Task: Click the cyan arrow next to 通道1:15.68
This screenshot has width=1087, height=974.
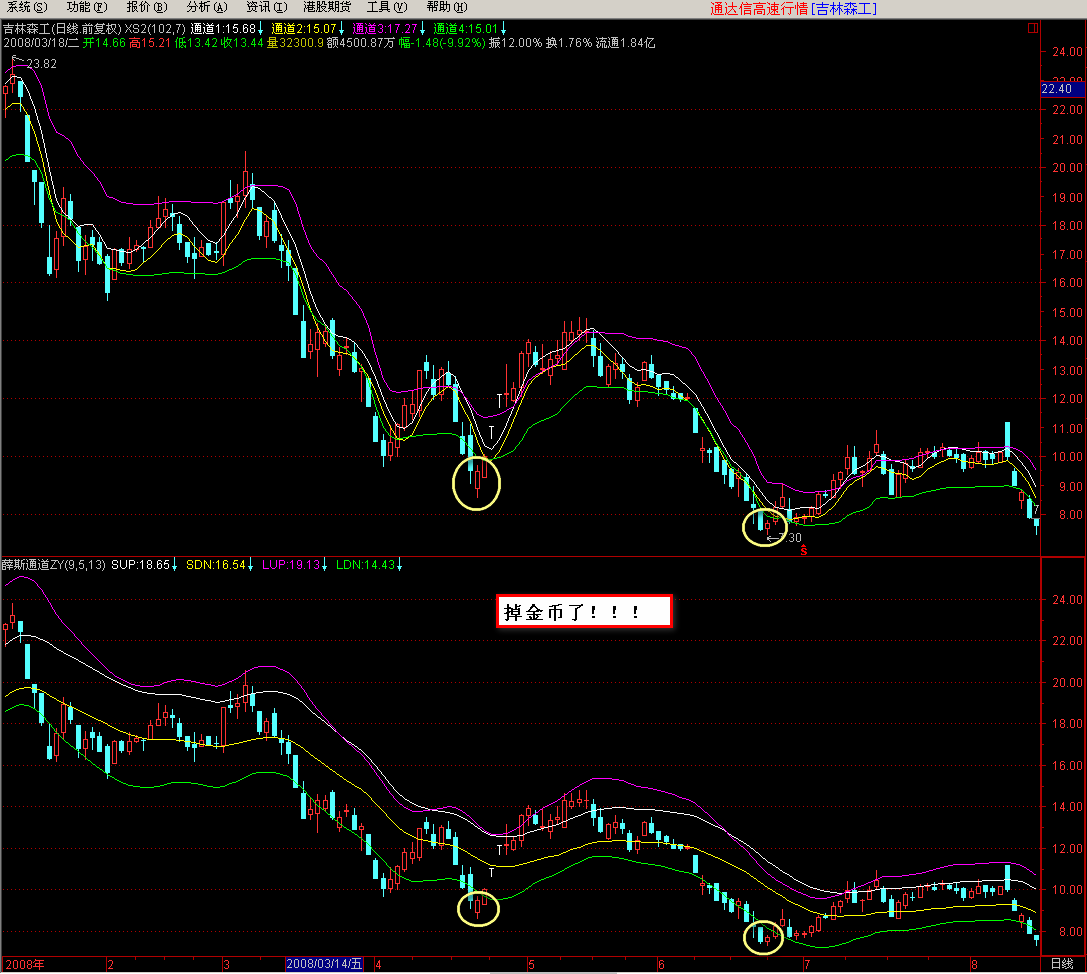Action: pyautogui.click(x=261, y=28)
